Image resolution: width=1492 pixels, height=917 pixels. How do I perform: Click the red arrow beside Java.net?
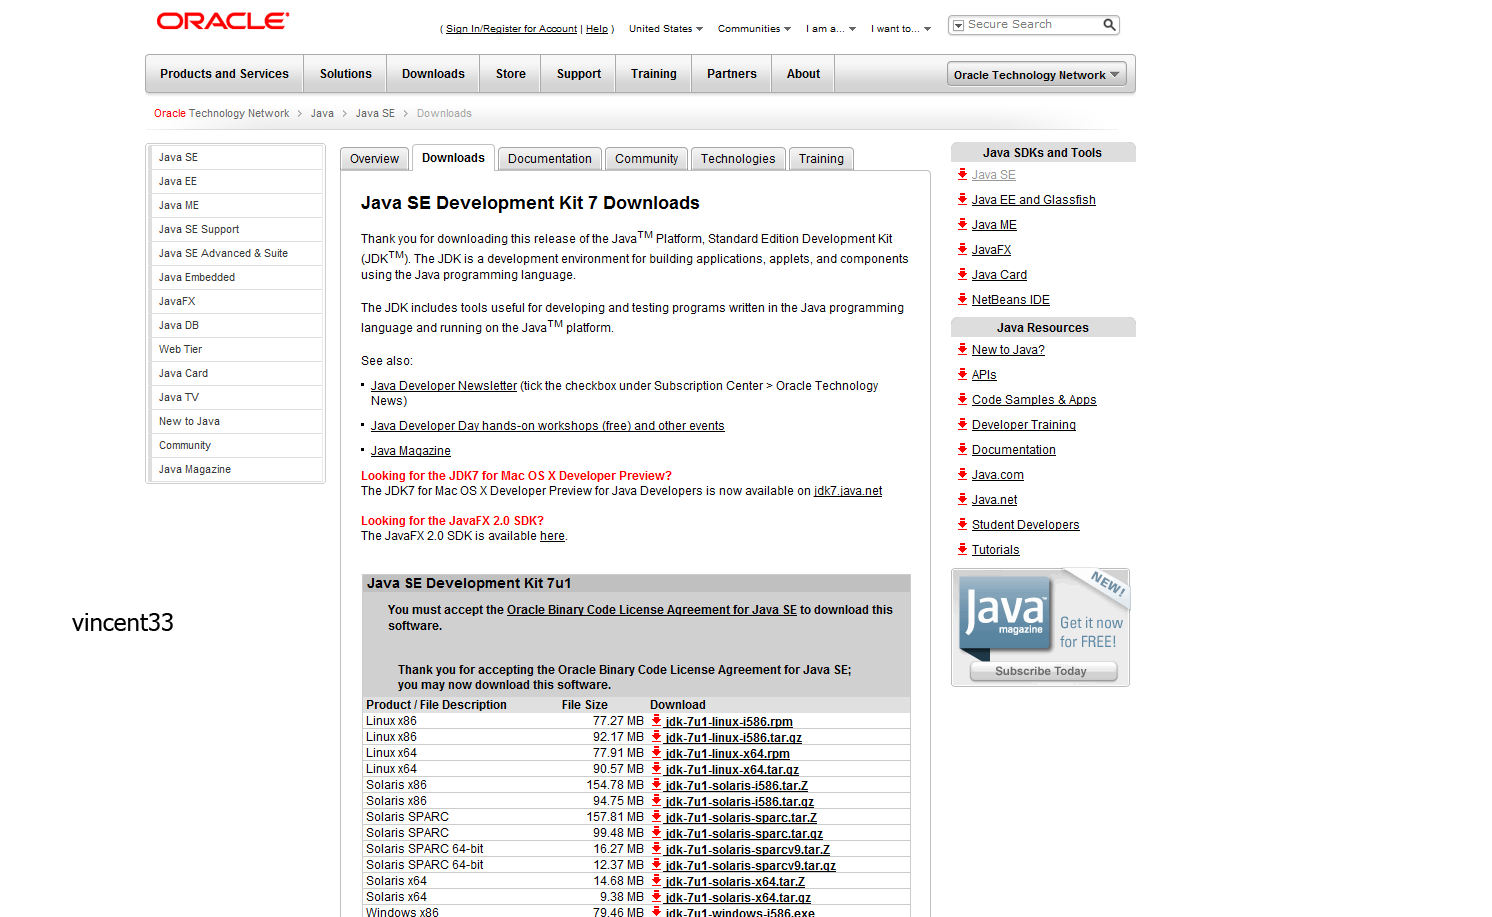click(x=962, y=499)
